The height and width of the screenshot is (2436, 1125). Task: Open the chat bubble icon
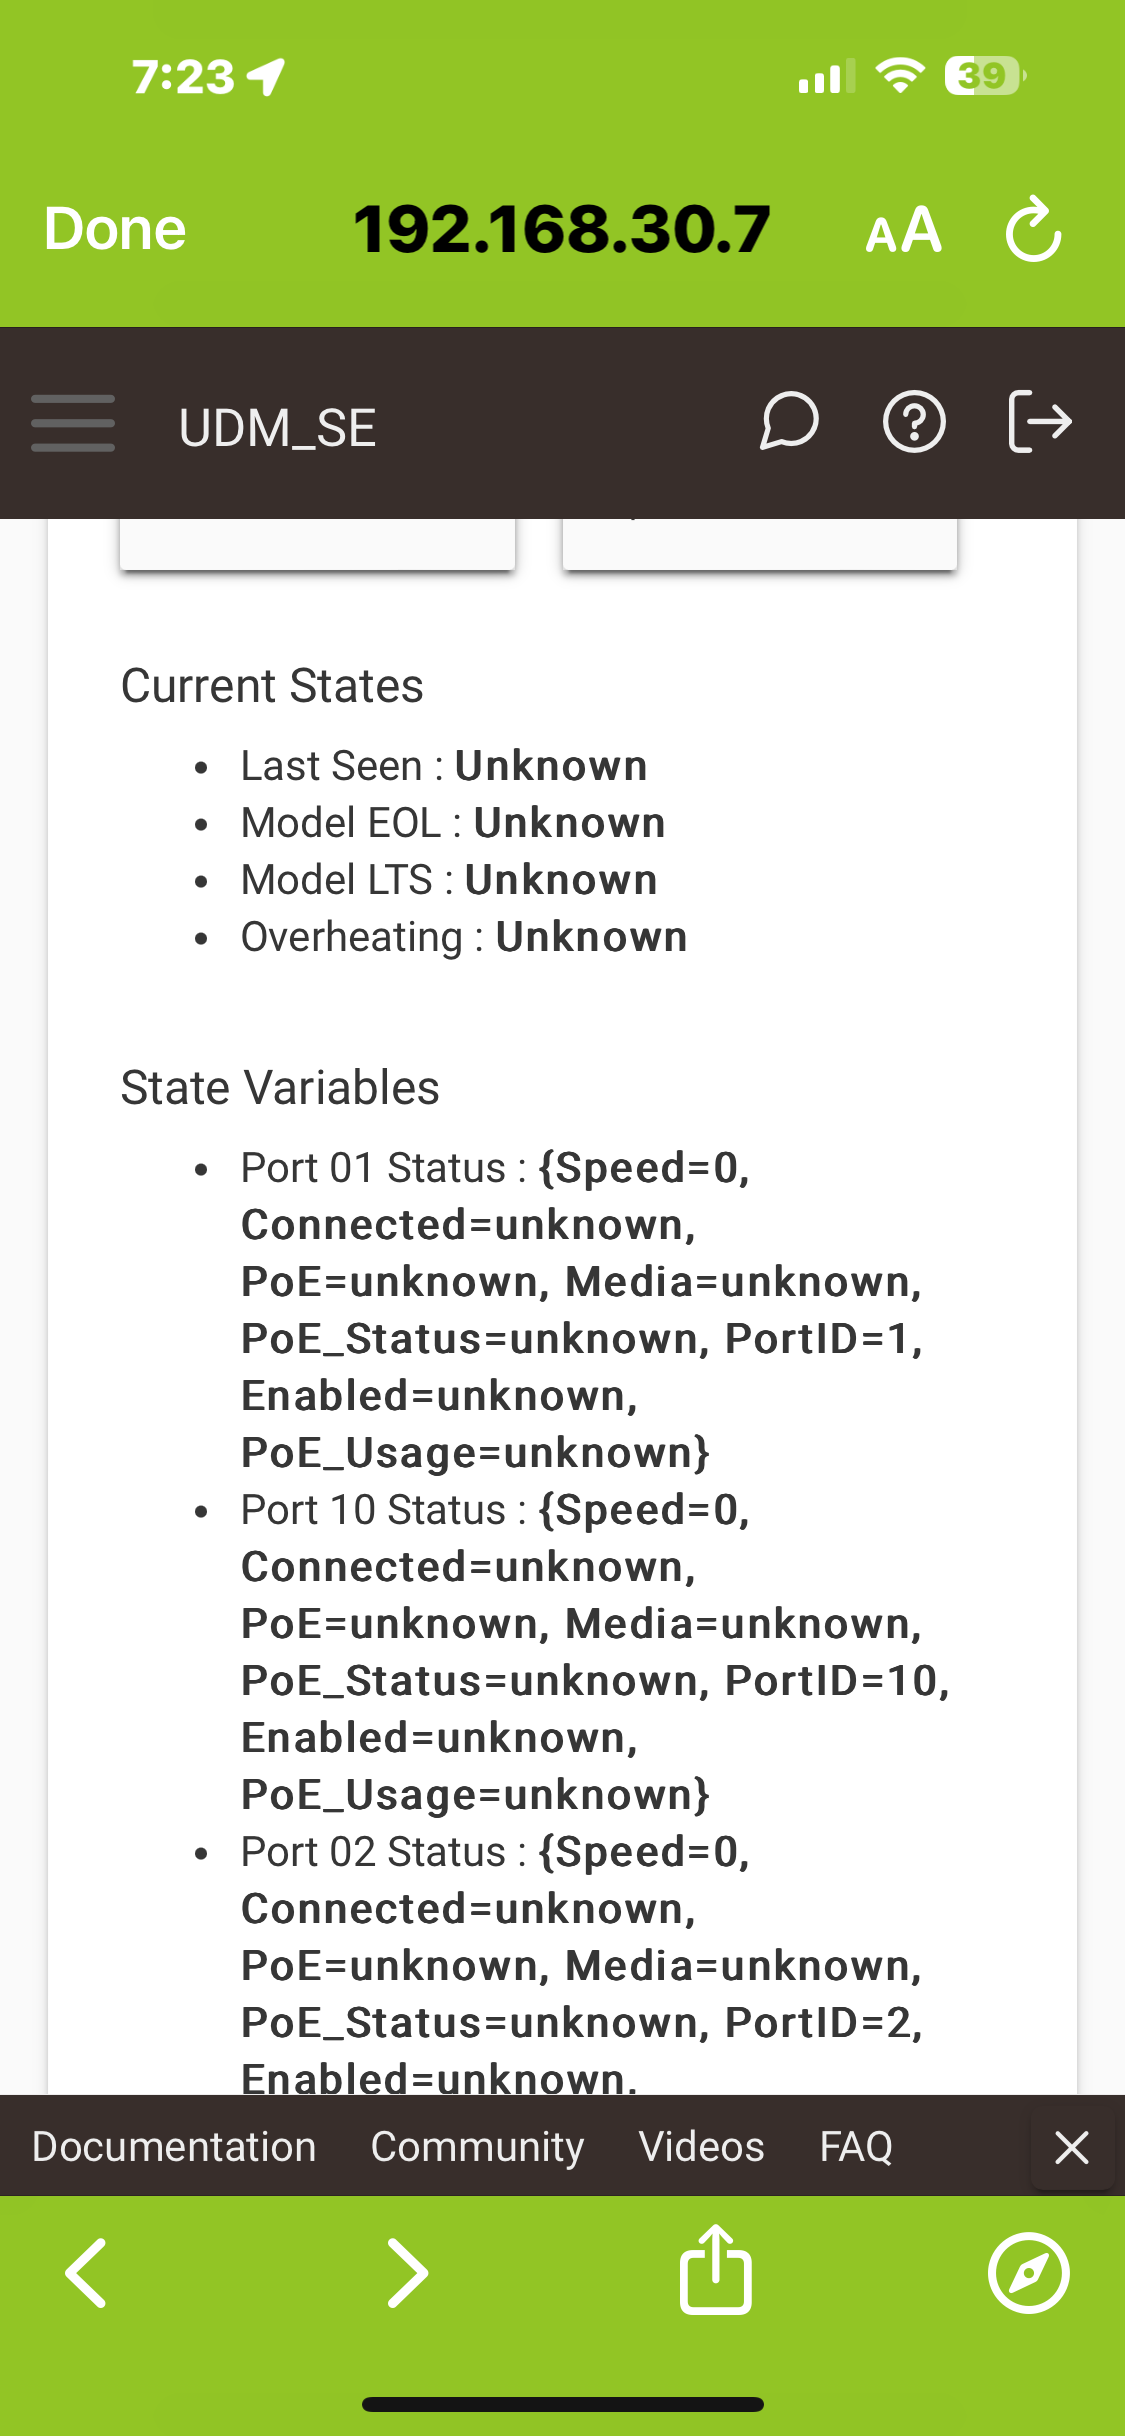point(789,422)
